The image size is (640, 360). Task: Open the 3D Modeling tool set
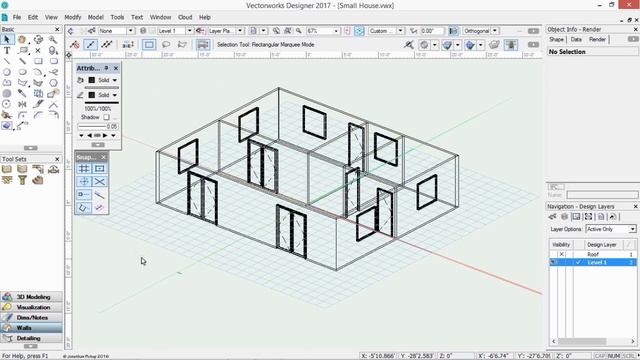pos(31,297)
